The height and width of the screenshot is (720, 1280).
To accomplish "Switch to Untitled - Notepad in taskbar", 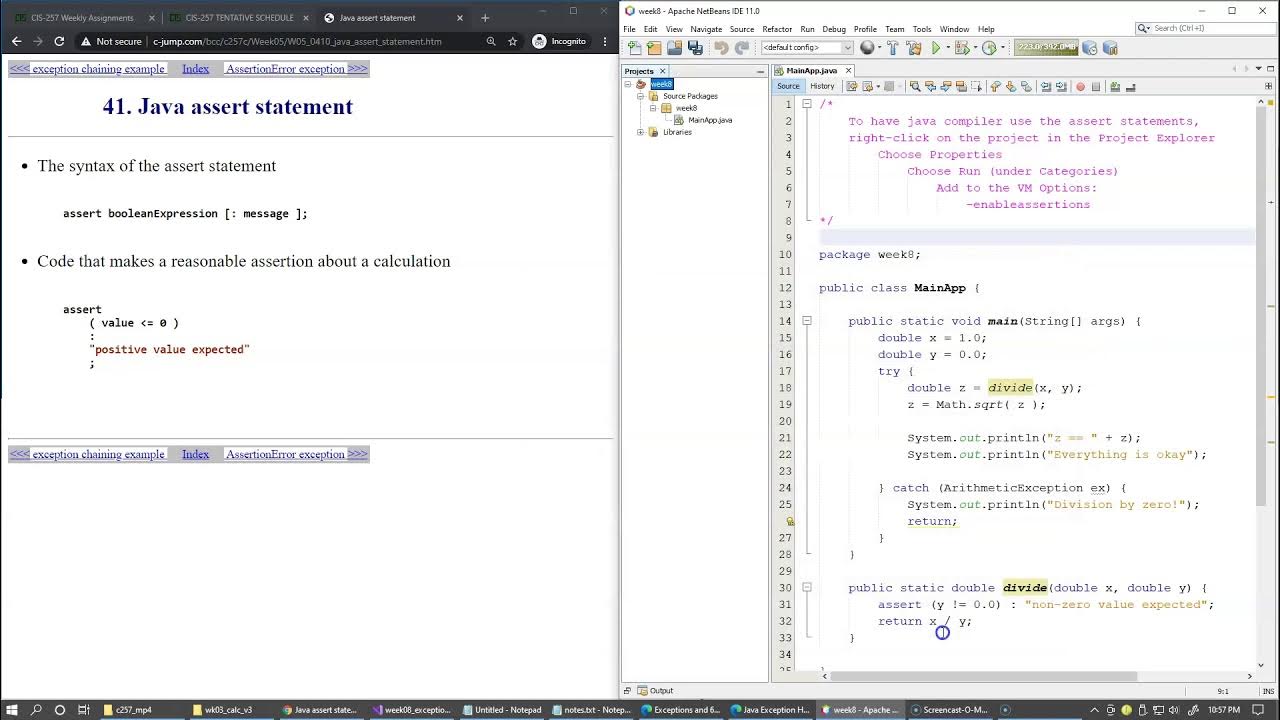I will click(501, 710).
